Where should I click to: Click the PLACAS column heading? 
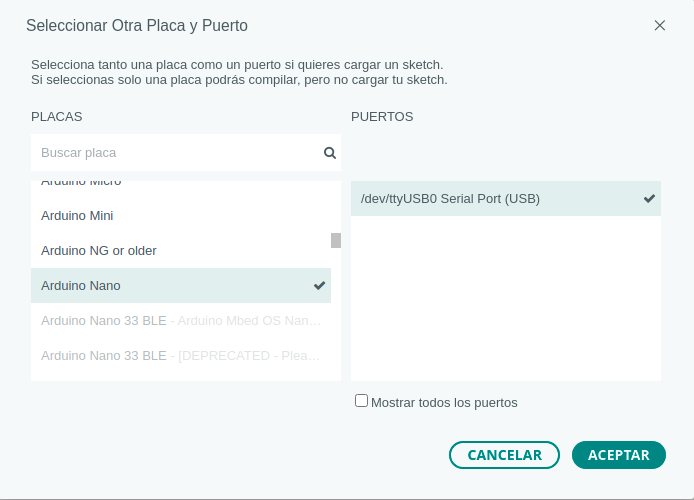pos(56,116)
